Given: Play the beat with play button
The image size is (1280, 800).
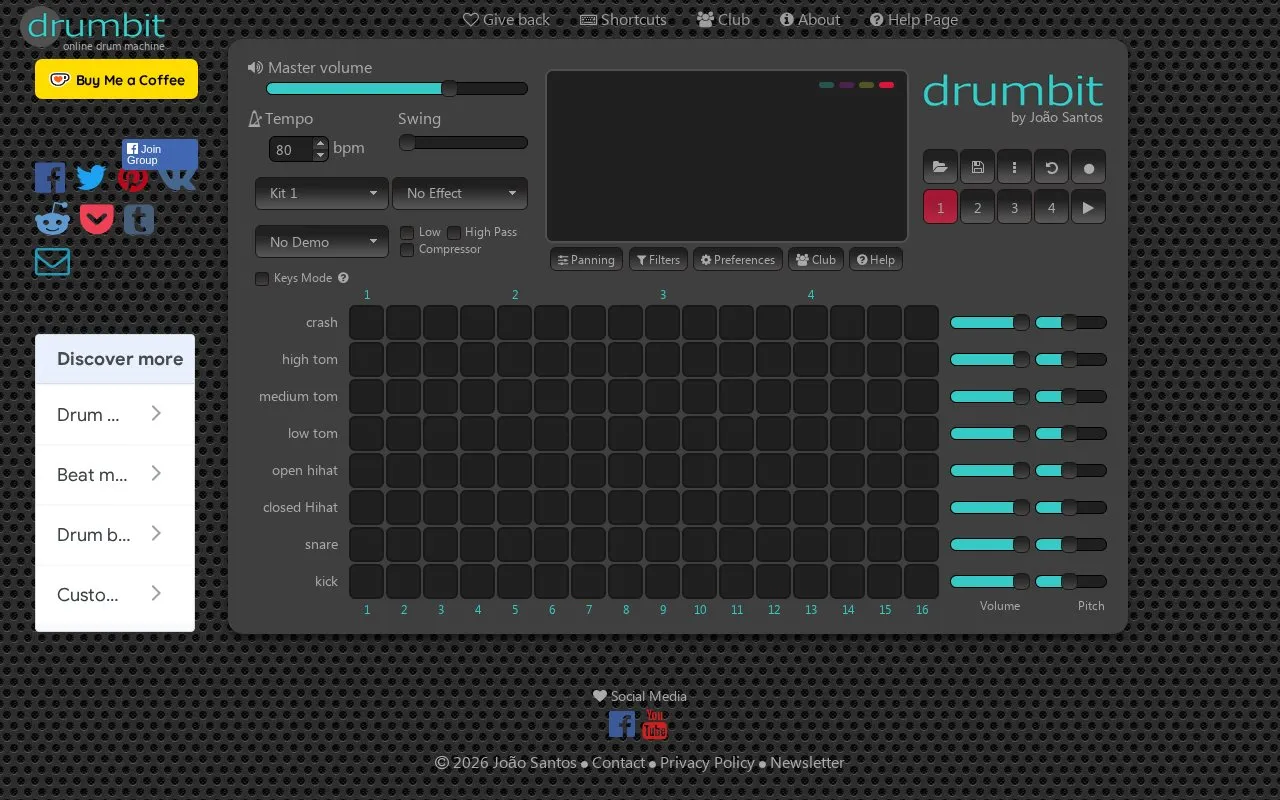Looking at the screenshot, I should click(1088, 207).
